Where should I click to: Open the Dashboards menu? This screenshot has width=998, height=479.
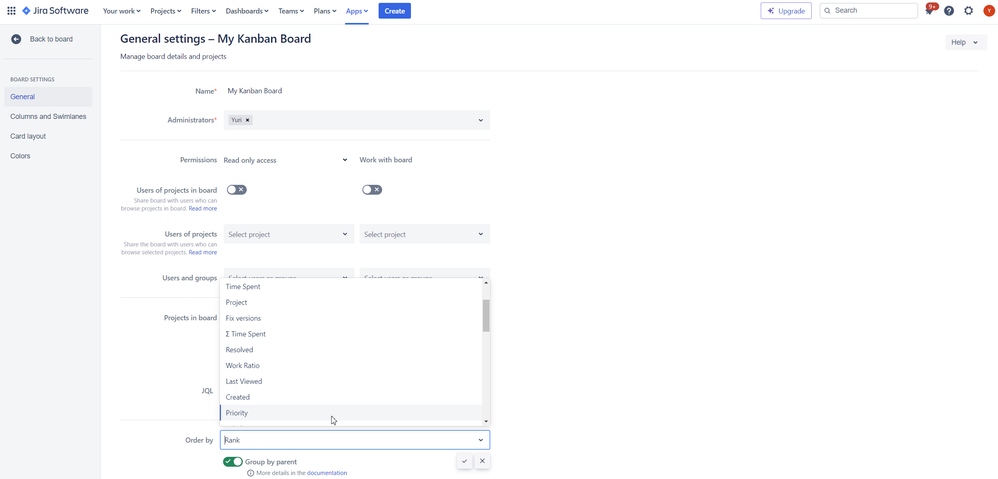247,11
